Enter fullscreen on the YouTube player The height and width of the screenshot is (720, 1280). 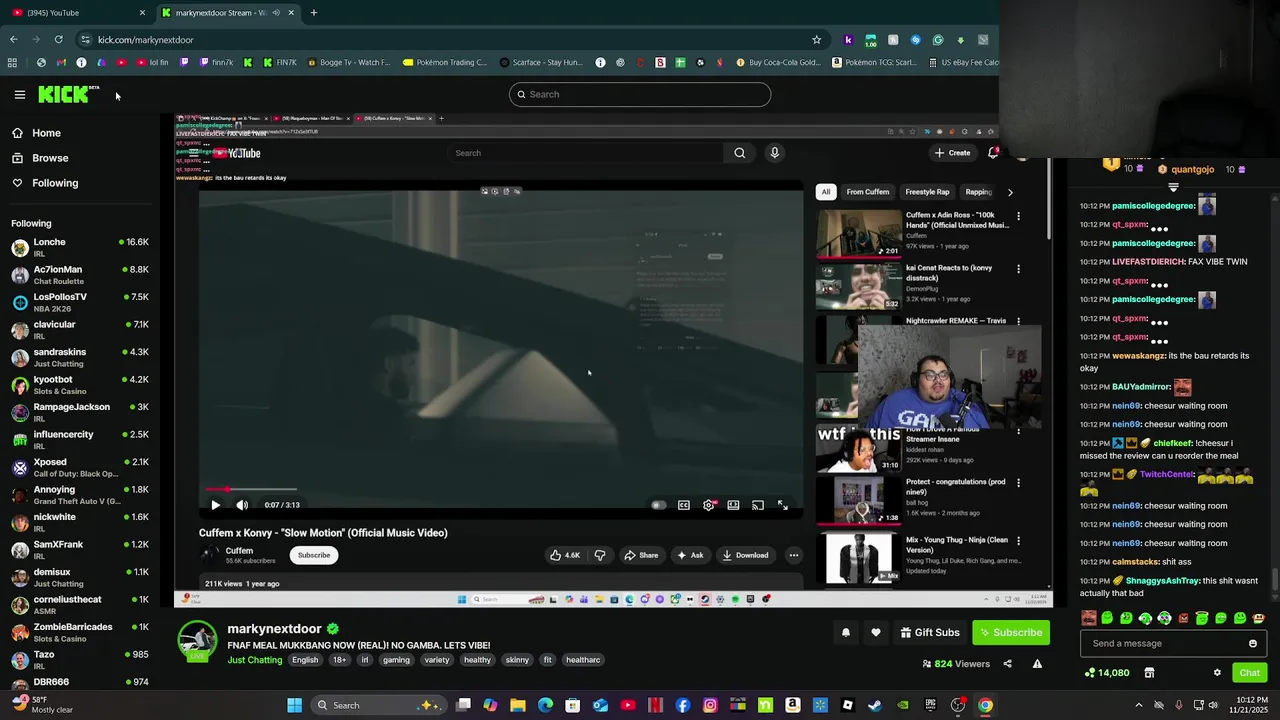(783, 505)
